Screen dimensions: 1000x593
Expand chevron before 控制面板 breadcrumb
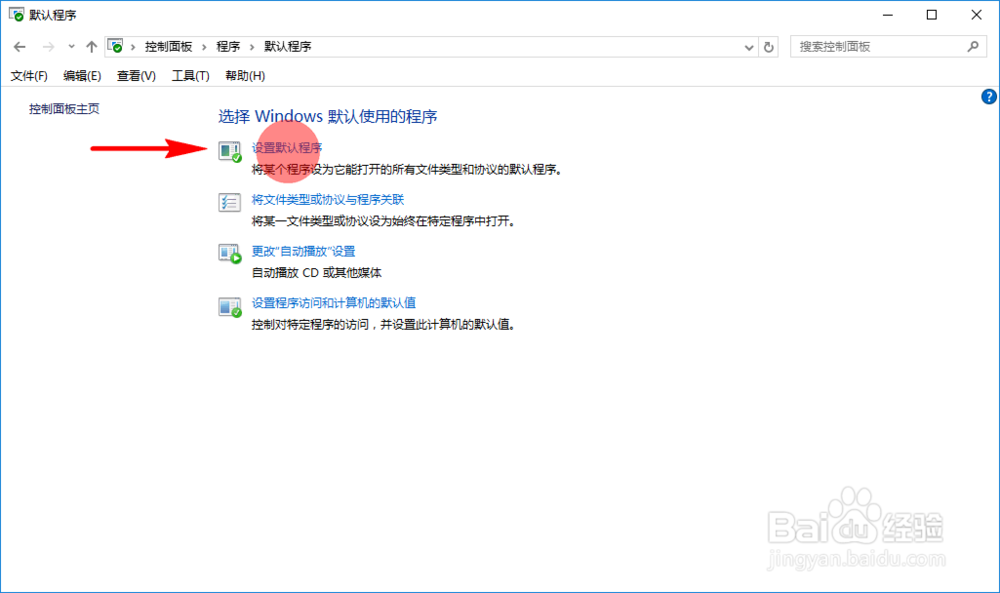tap(133, 47)
